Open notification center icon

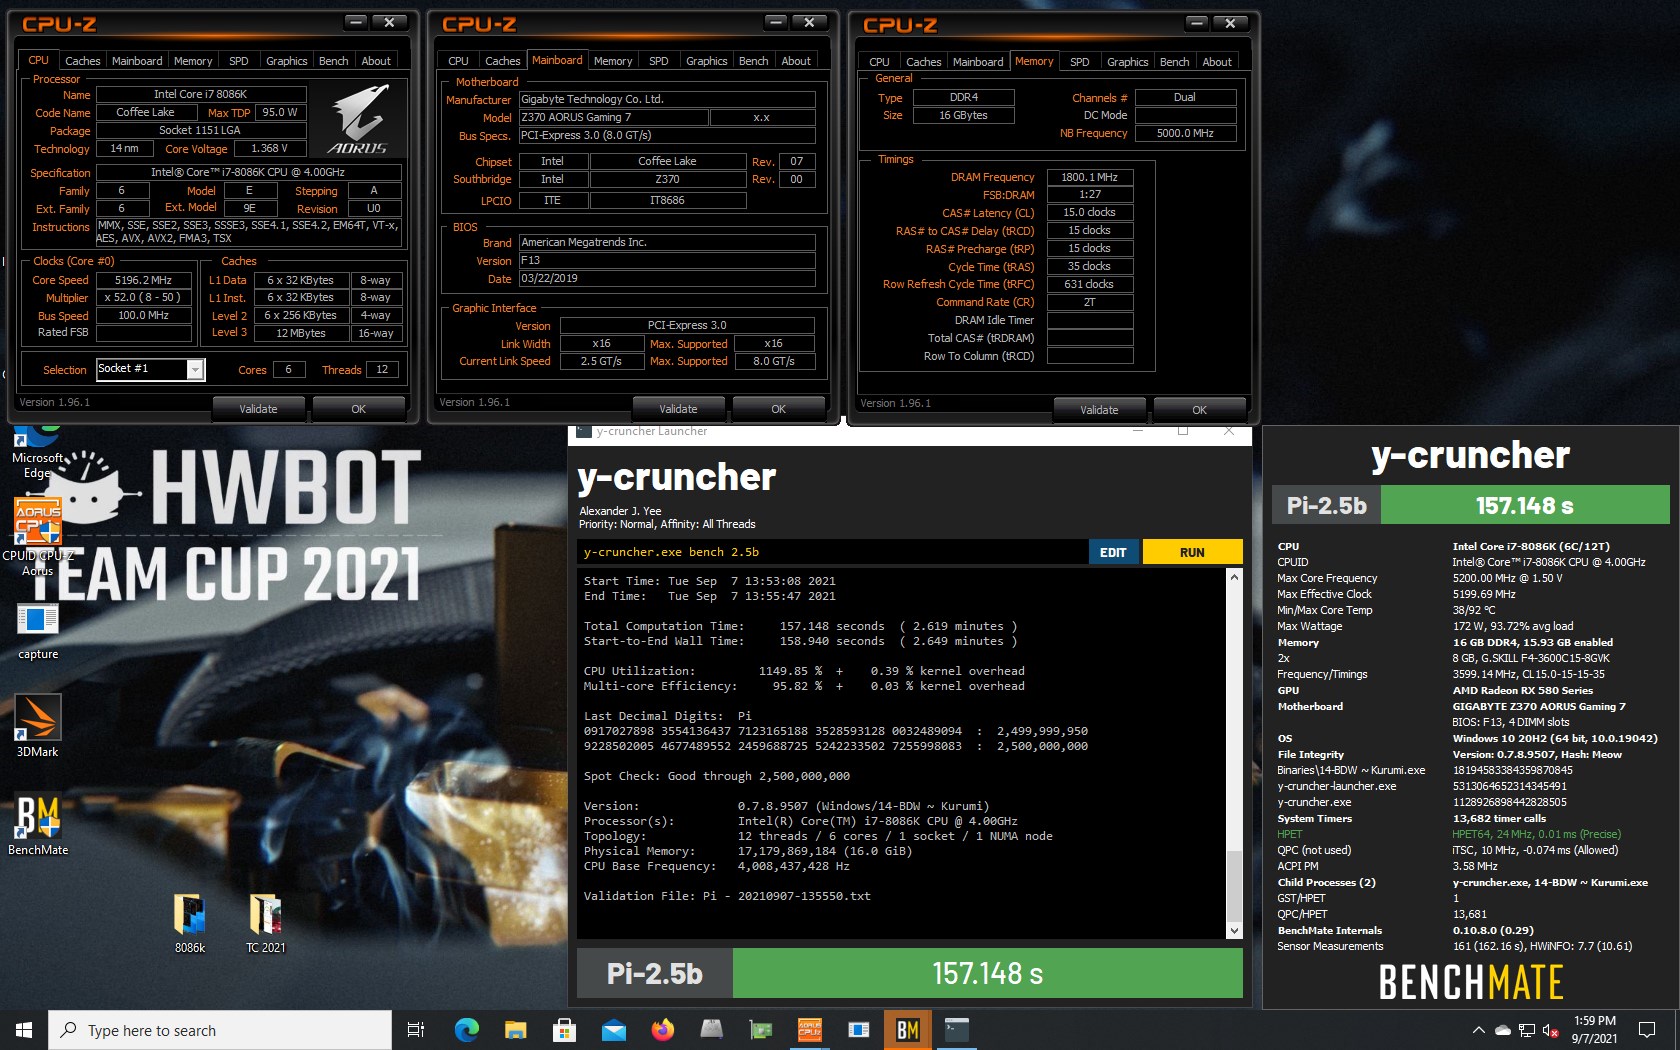(1646, 1030)
